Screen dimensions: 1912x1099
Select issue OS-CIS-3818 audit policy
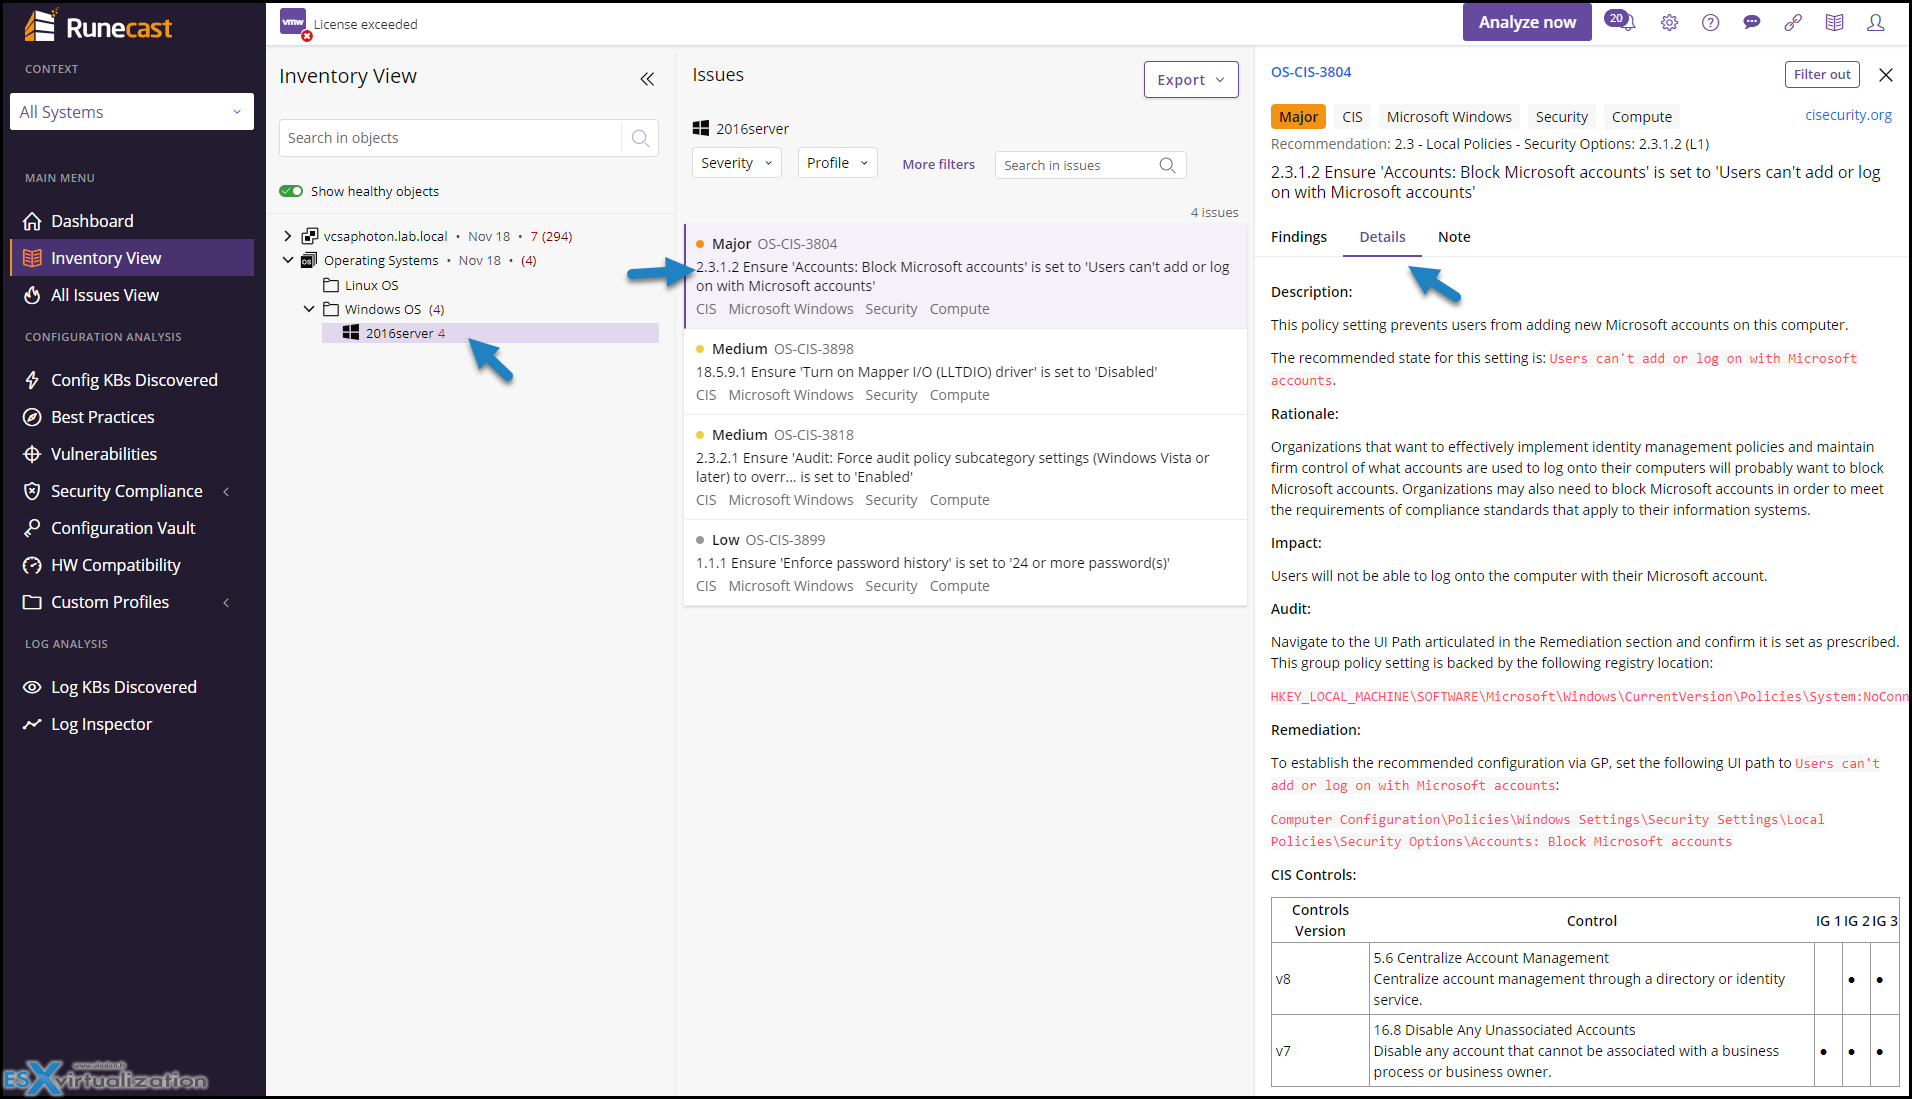tap(965, 467)
